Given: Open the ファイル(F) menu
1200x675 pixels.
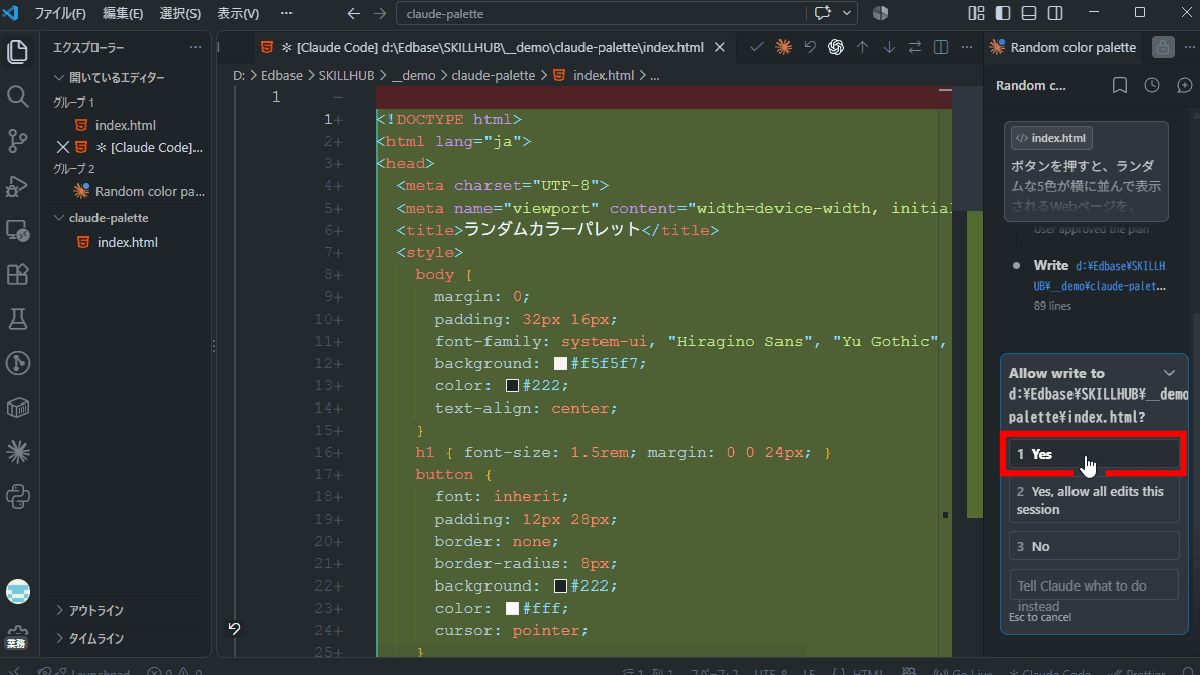Looking at the screenshot, I should (x=60, y=13).
